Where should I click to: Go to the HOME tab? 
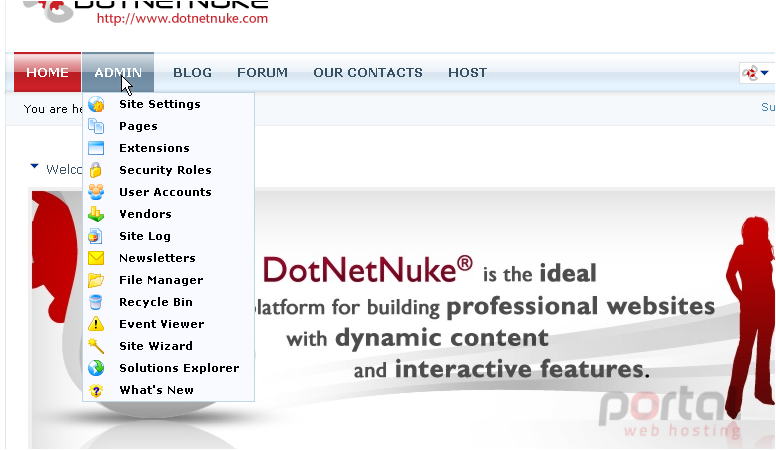(47, 72)
